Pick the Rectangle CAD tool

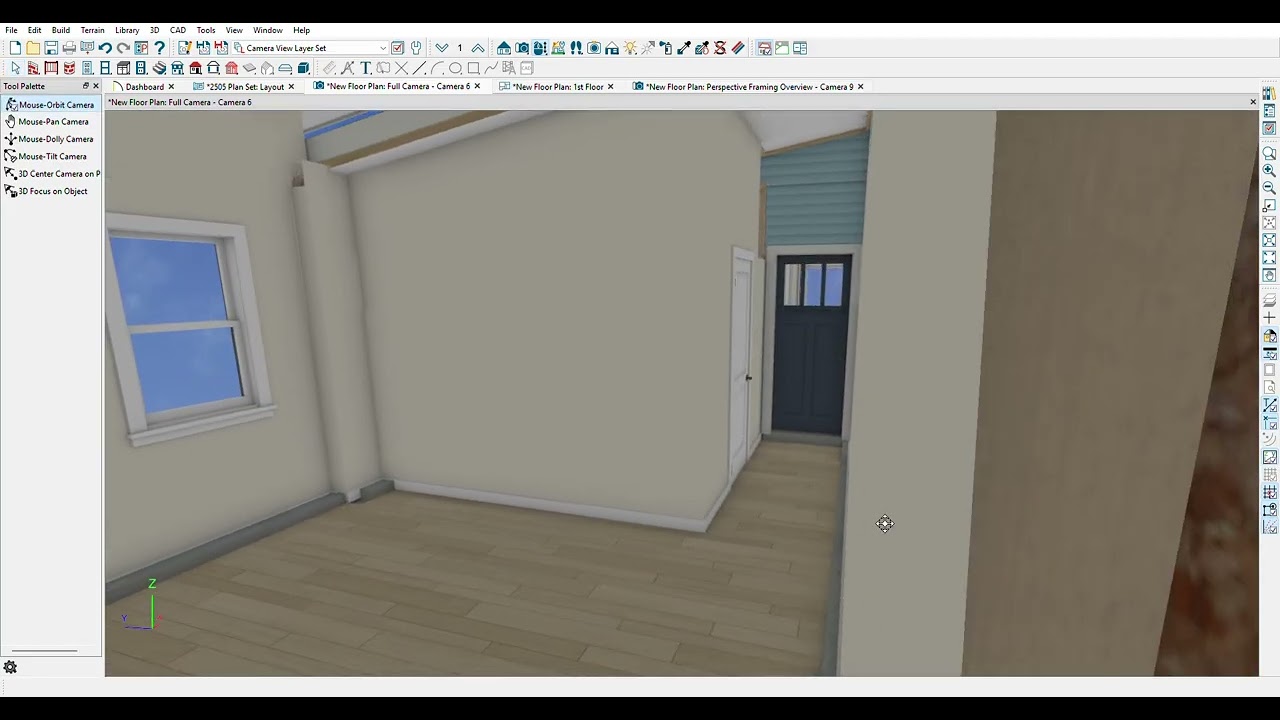pyautogui.click(x=473, y=68)
